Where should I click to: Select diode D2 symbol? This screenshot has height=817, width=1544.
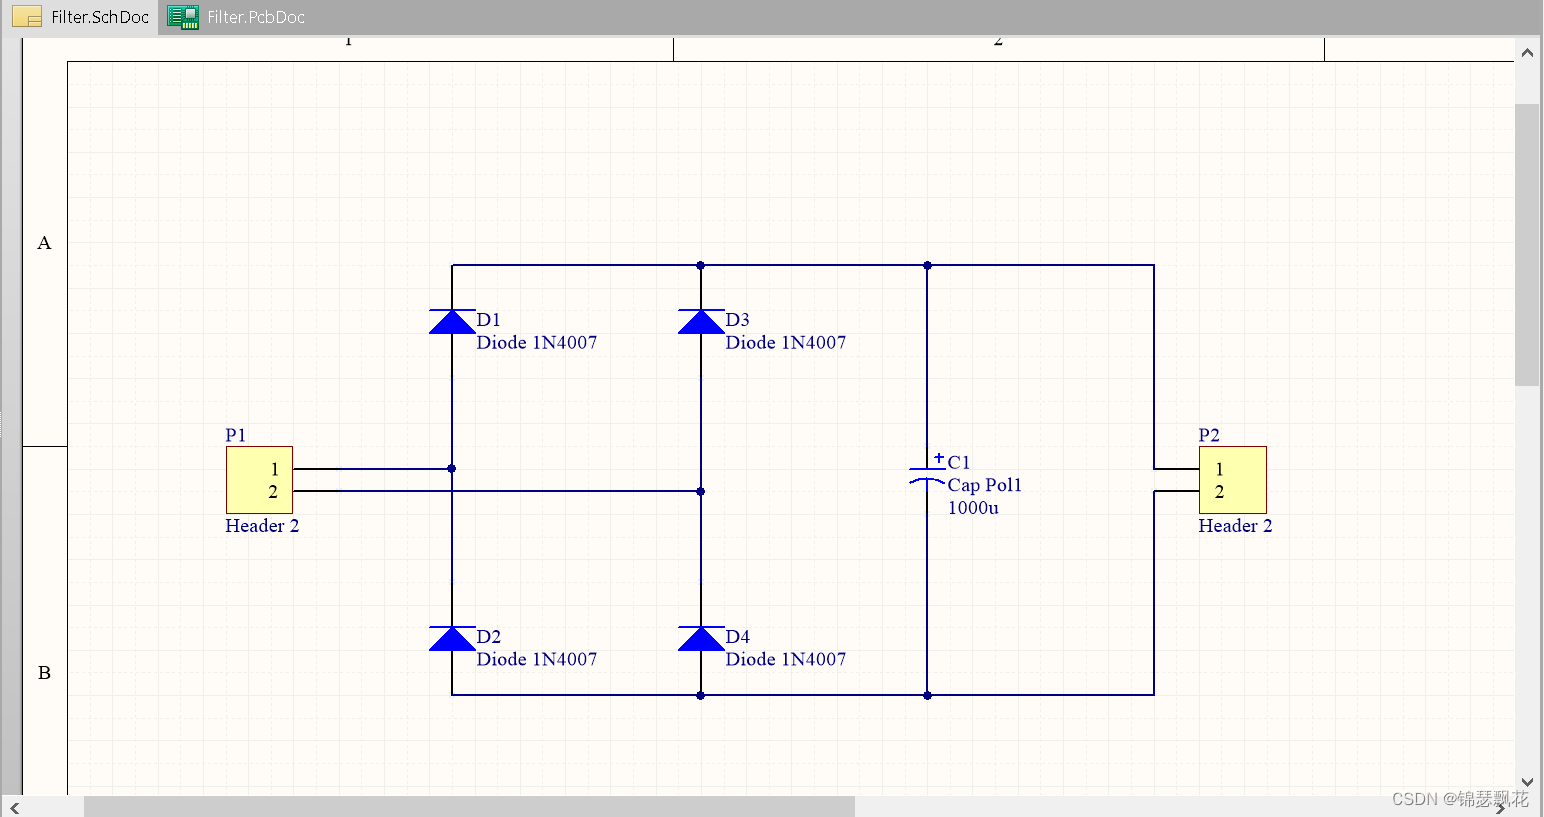[452, 638]
